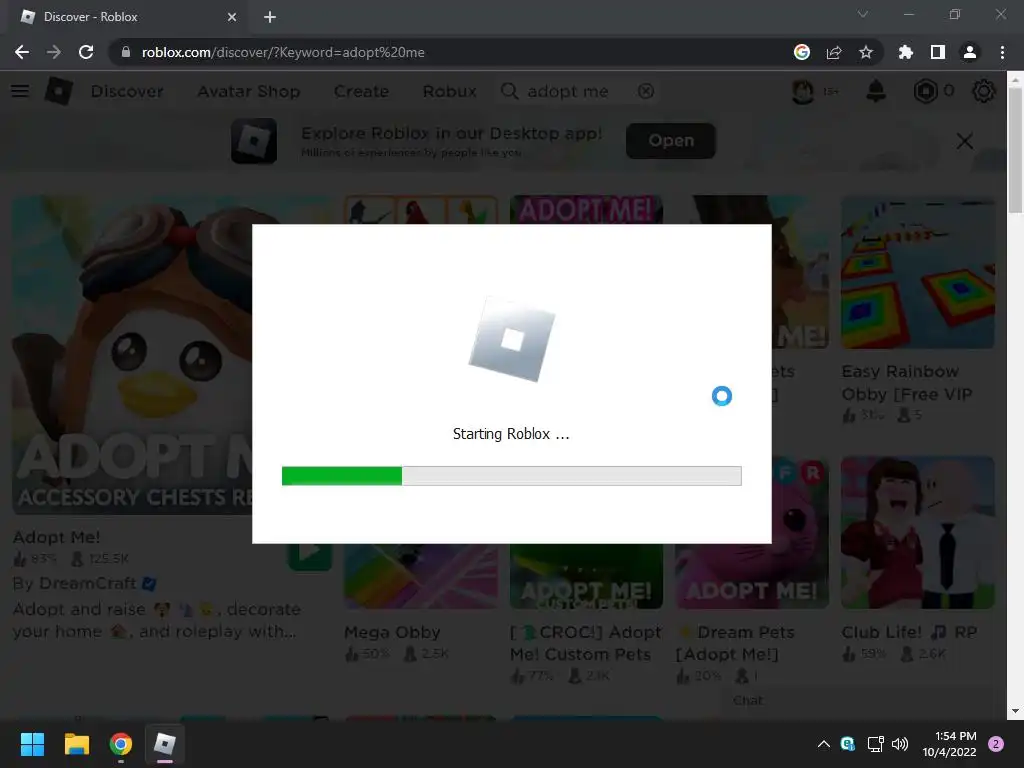Click the scrollbar down arrow

[x=1015, y=711]
